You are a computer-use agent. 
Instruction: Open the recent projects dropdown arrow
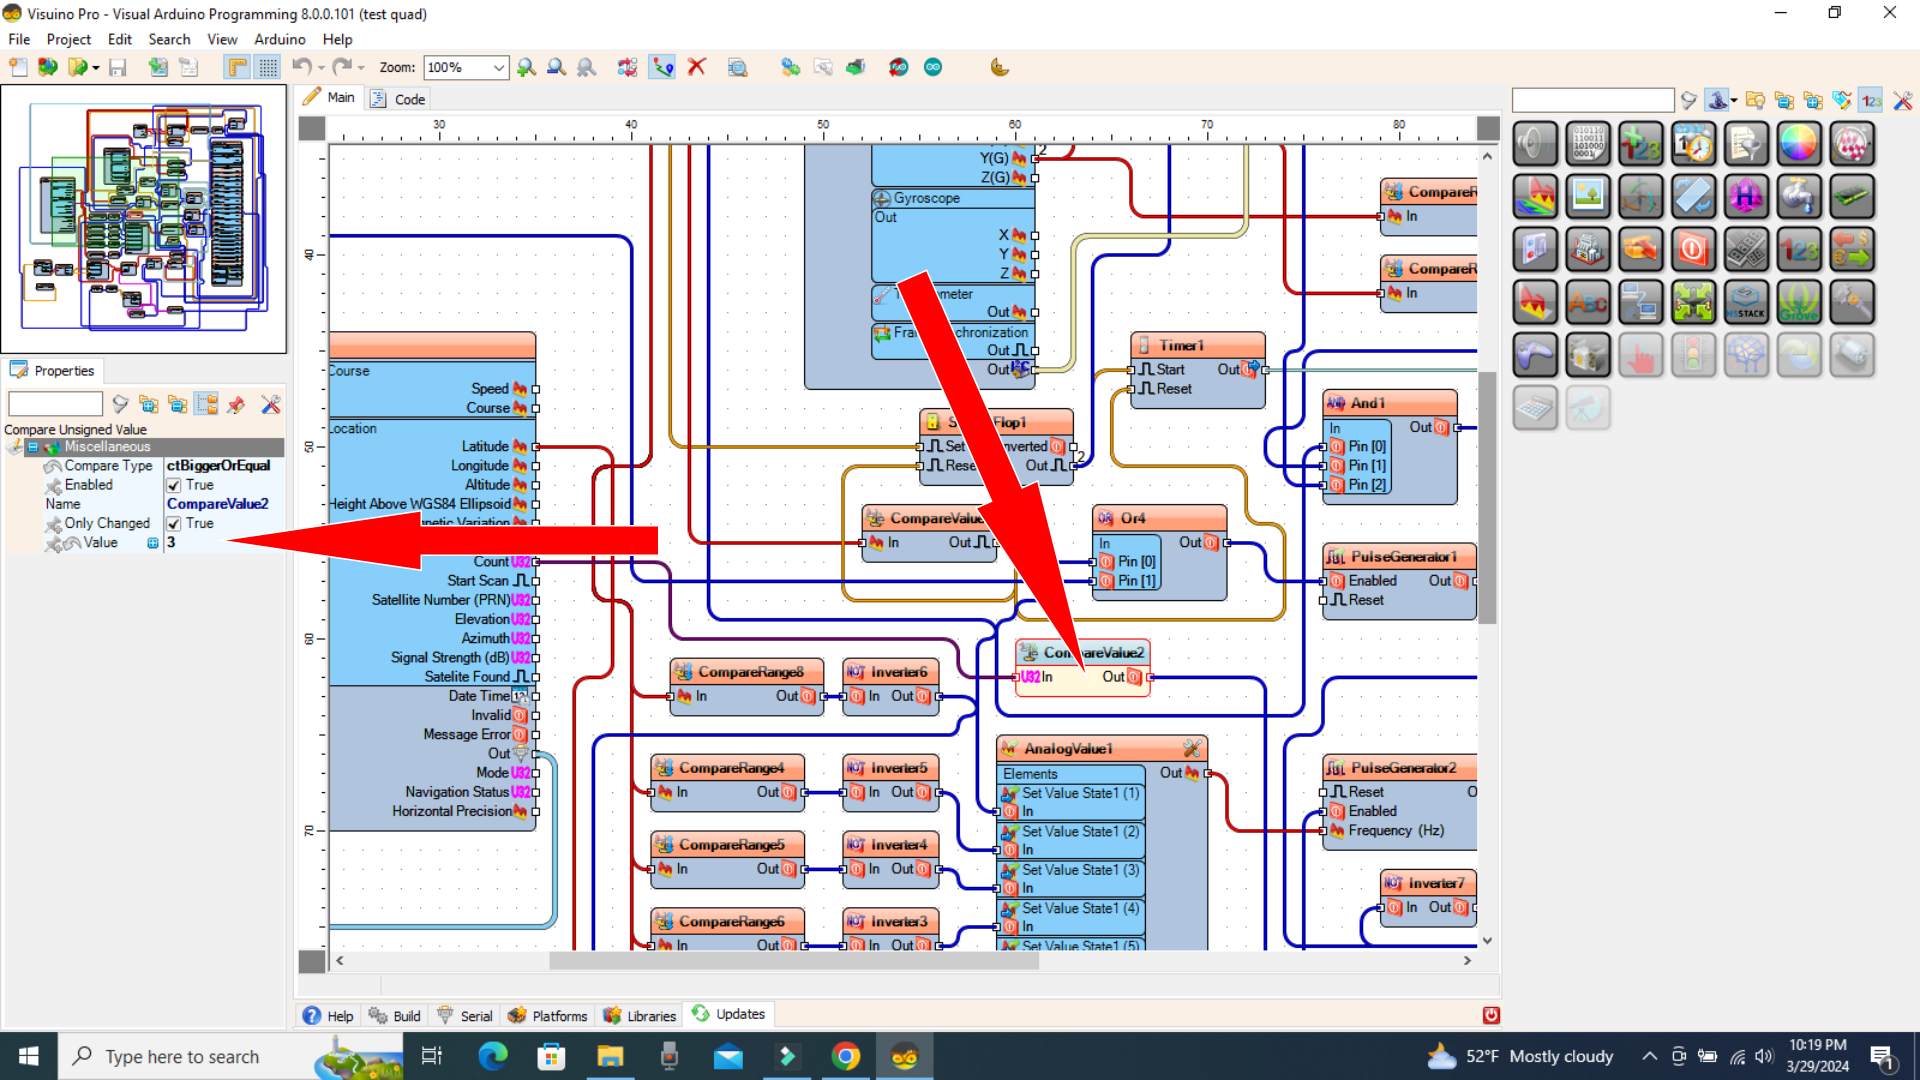coord(96,68)
